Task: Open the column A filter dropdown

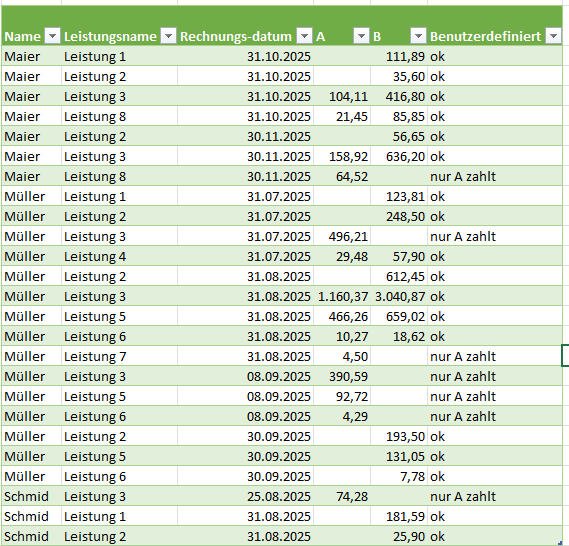Action: coord(361,36)
